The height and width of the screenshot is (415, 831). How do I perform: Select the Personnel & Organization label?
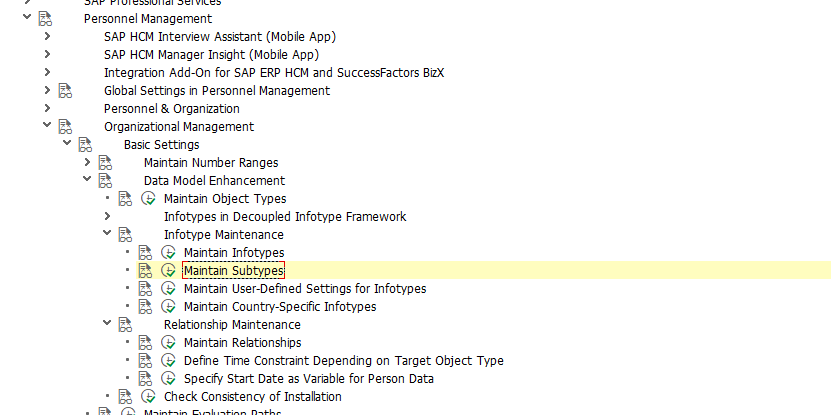coord(172,109)
